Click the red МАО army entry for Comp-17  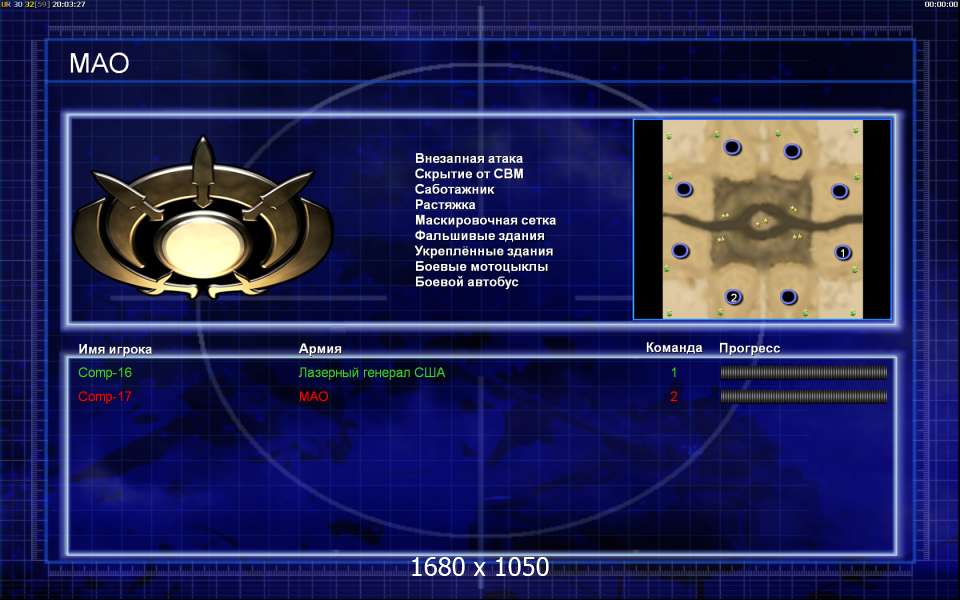tap(313, 396)
